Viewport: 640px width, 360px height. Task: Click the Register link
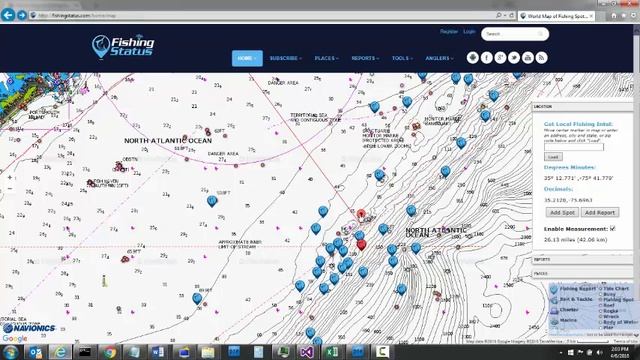click(449, 31)
